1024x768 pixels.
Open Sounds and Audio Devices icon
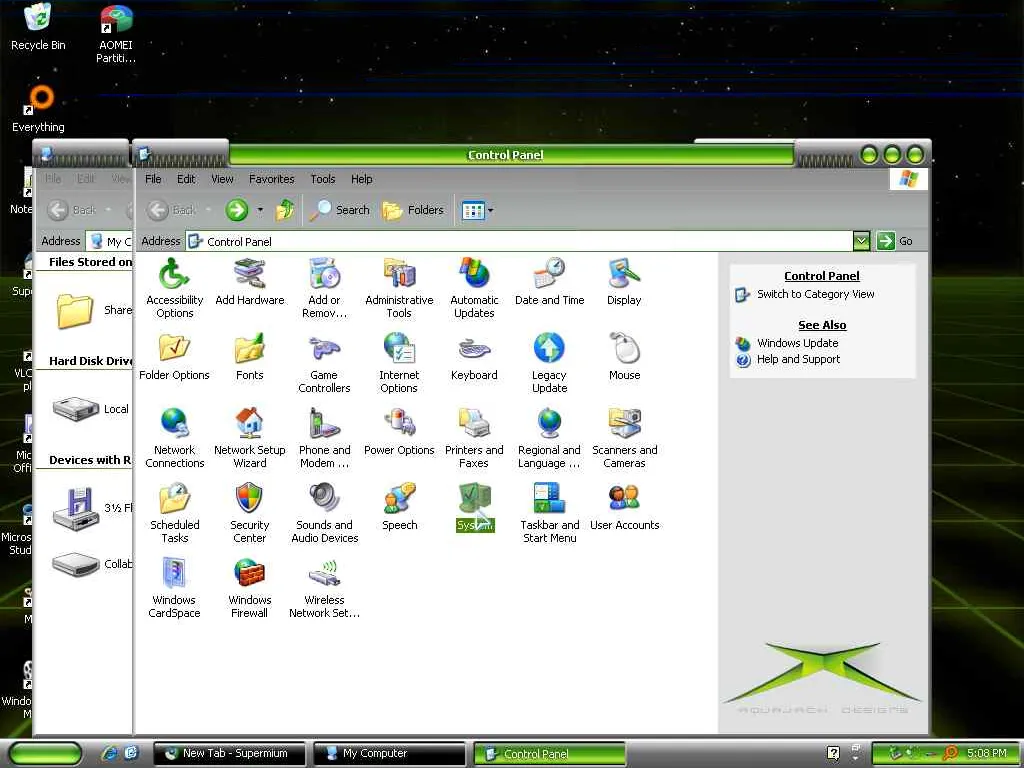[325, 513]
